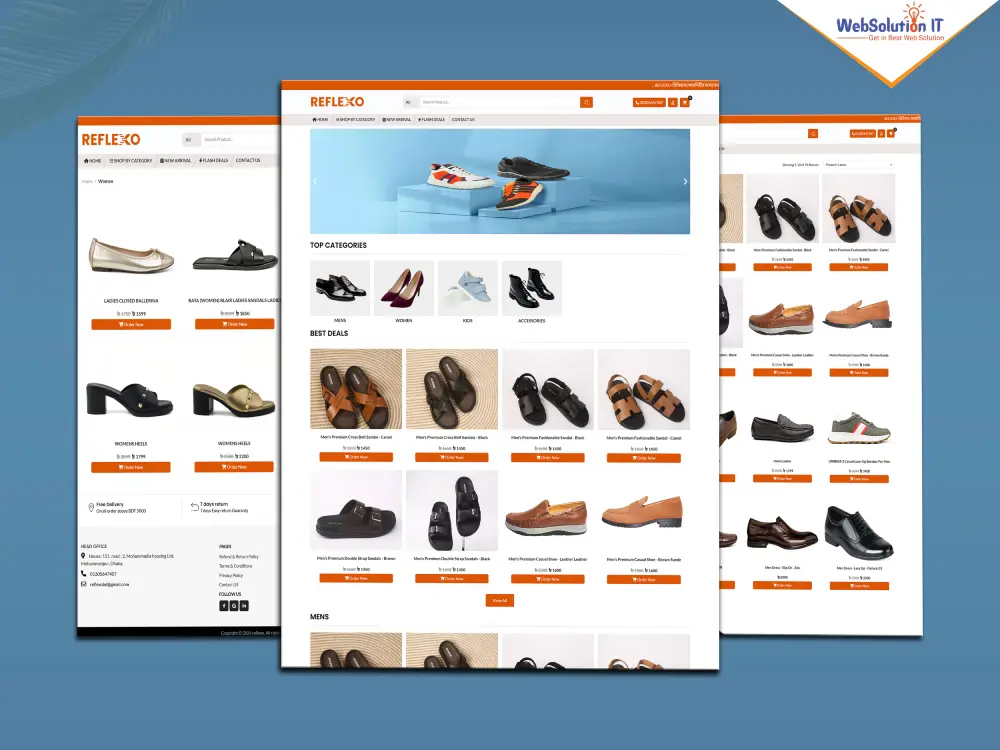Viewport: 1000px width, 750px height.
Task: Open CONTACT US in left page navbar
Action: click(248, 161)
